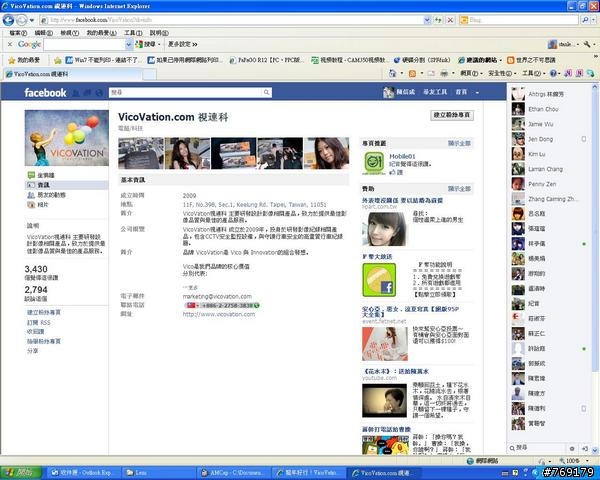
Task: Click the Mobile01 page name link
Action: [402, 156]
